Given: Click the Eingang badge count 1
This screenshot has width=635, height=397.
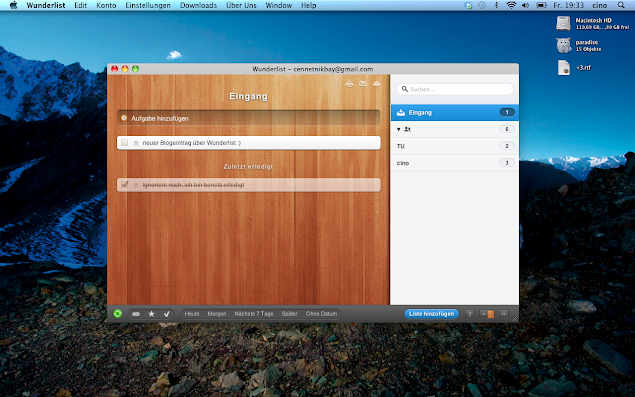Looking at the screenshot, I should pyautogui.click(x=507, y=112).
